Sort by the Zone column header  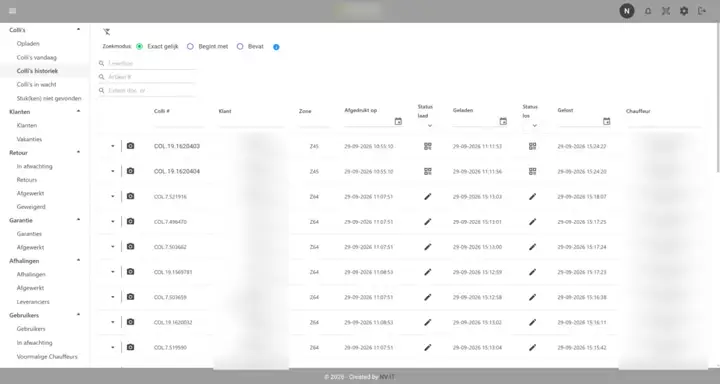click(x=305, y=111)
